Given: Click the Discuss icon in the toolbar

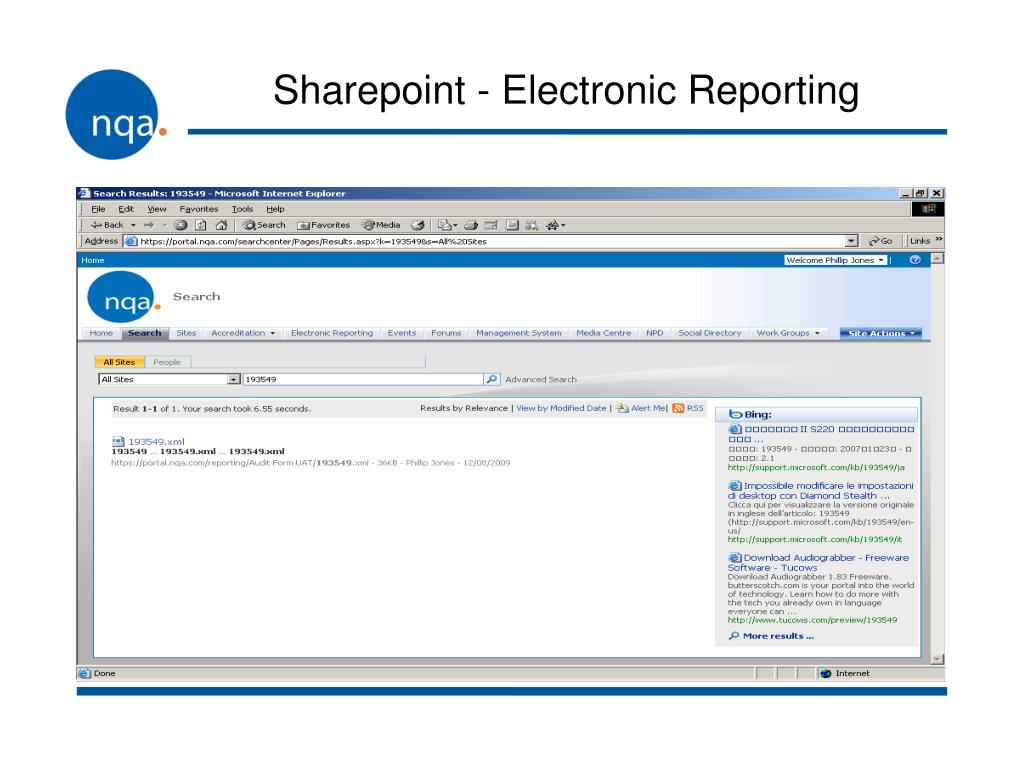Looking at the screenshot, I should [513, 225].
